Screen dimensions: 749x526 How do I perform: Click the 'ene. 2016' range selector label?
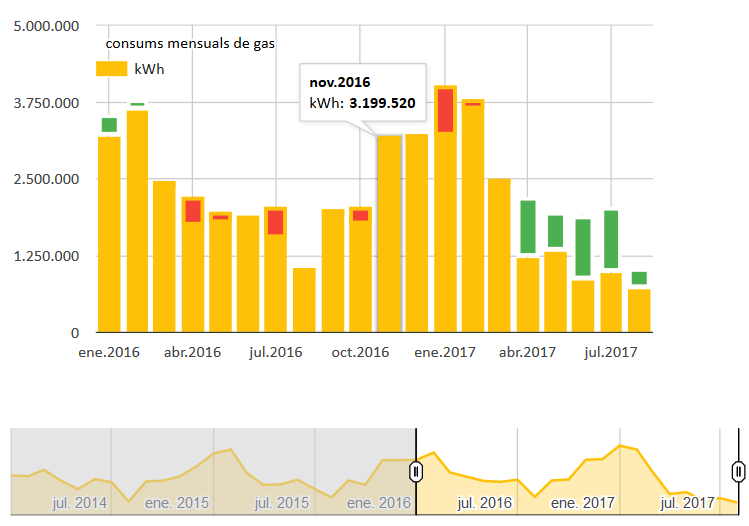pyautogui.click(x=379, y=503)
